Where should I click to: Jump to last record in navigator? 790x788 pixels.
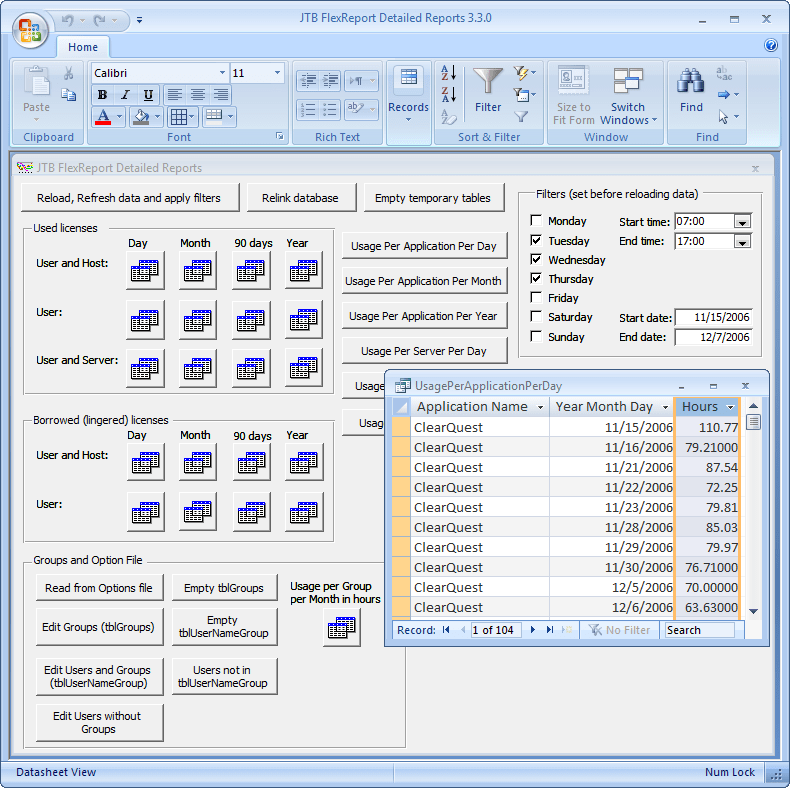click(550, 630)
